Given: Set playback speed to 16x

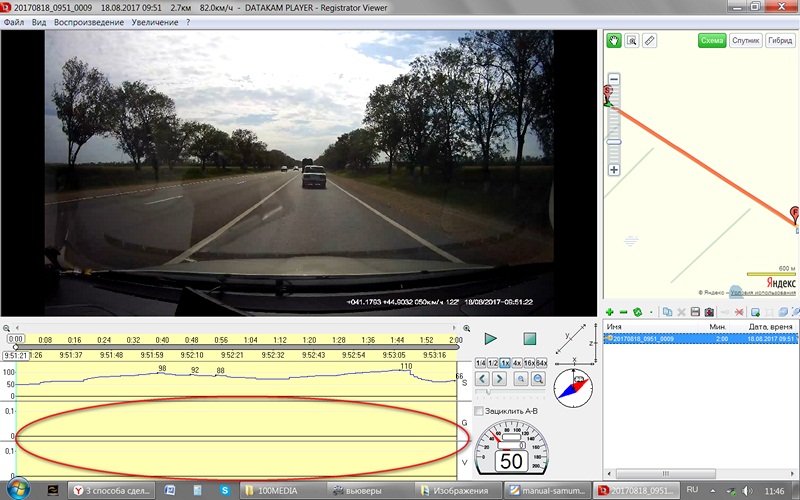Looking at the screenshot, I should pyautogui.click(x=529, y=362).
